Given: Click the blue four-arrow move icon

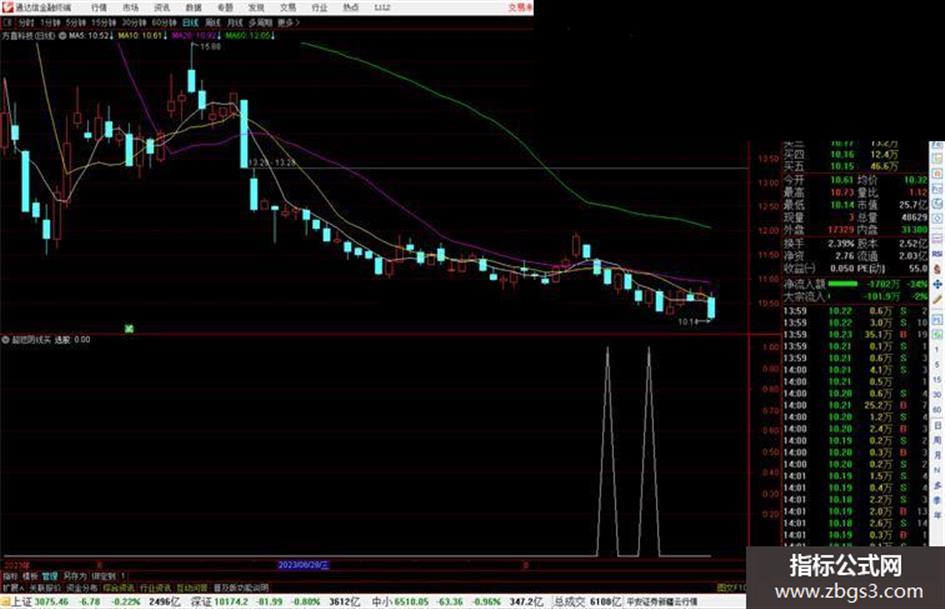Looking at the screenshot, I should (x=937, y=284).
